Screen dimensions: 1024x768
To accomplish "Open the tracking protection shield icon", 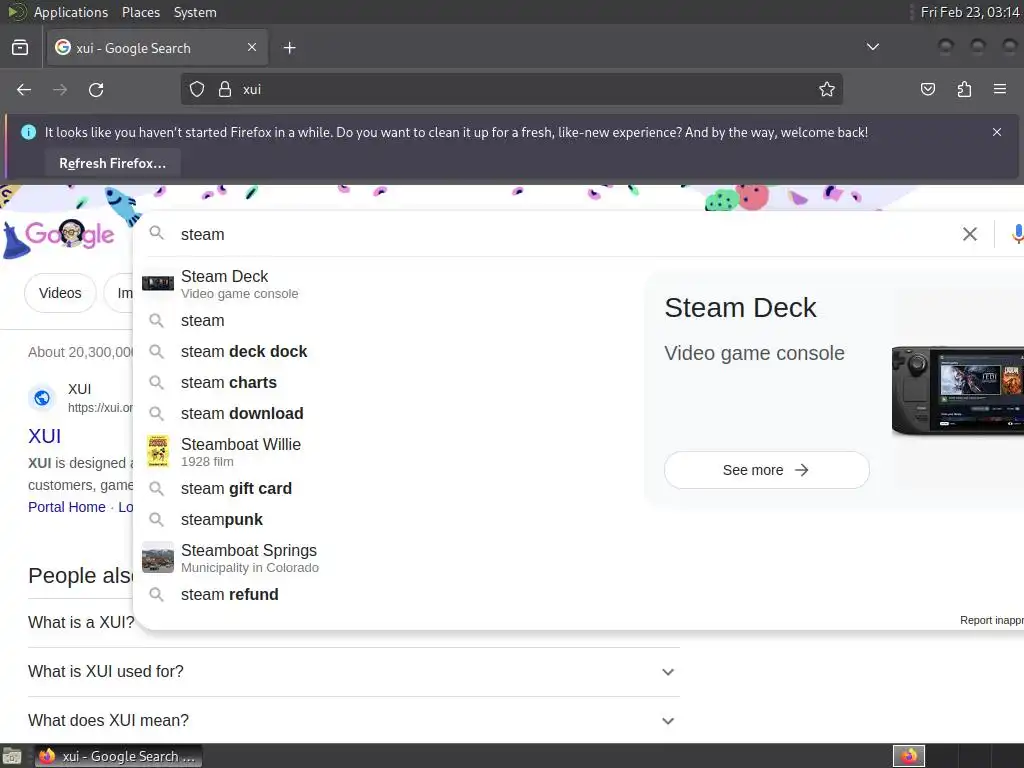I will pos(197,89).
